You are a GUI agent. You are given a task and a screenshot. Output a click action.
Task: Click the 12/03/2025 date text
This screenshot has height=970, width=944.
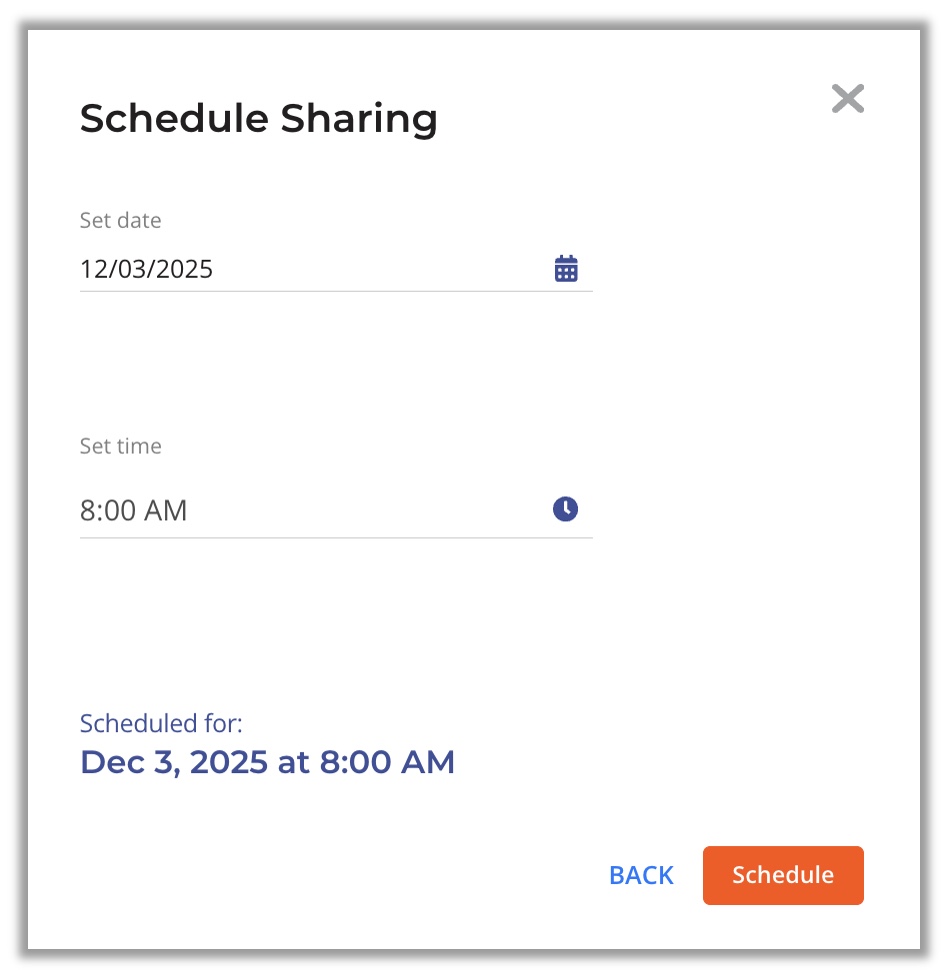146,269
